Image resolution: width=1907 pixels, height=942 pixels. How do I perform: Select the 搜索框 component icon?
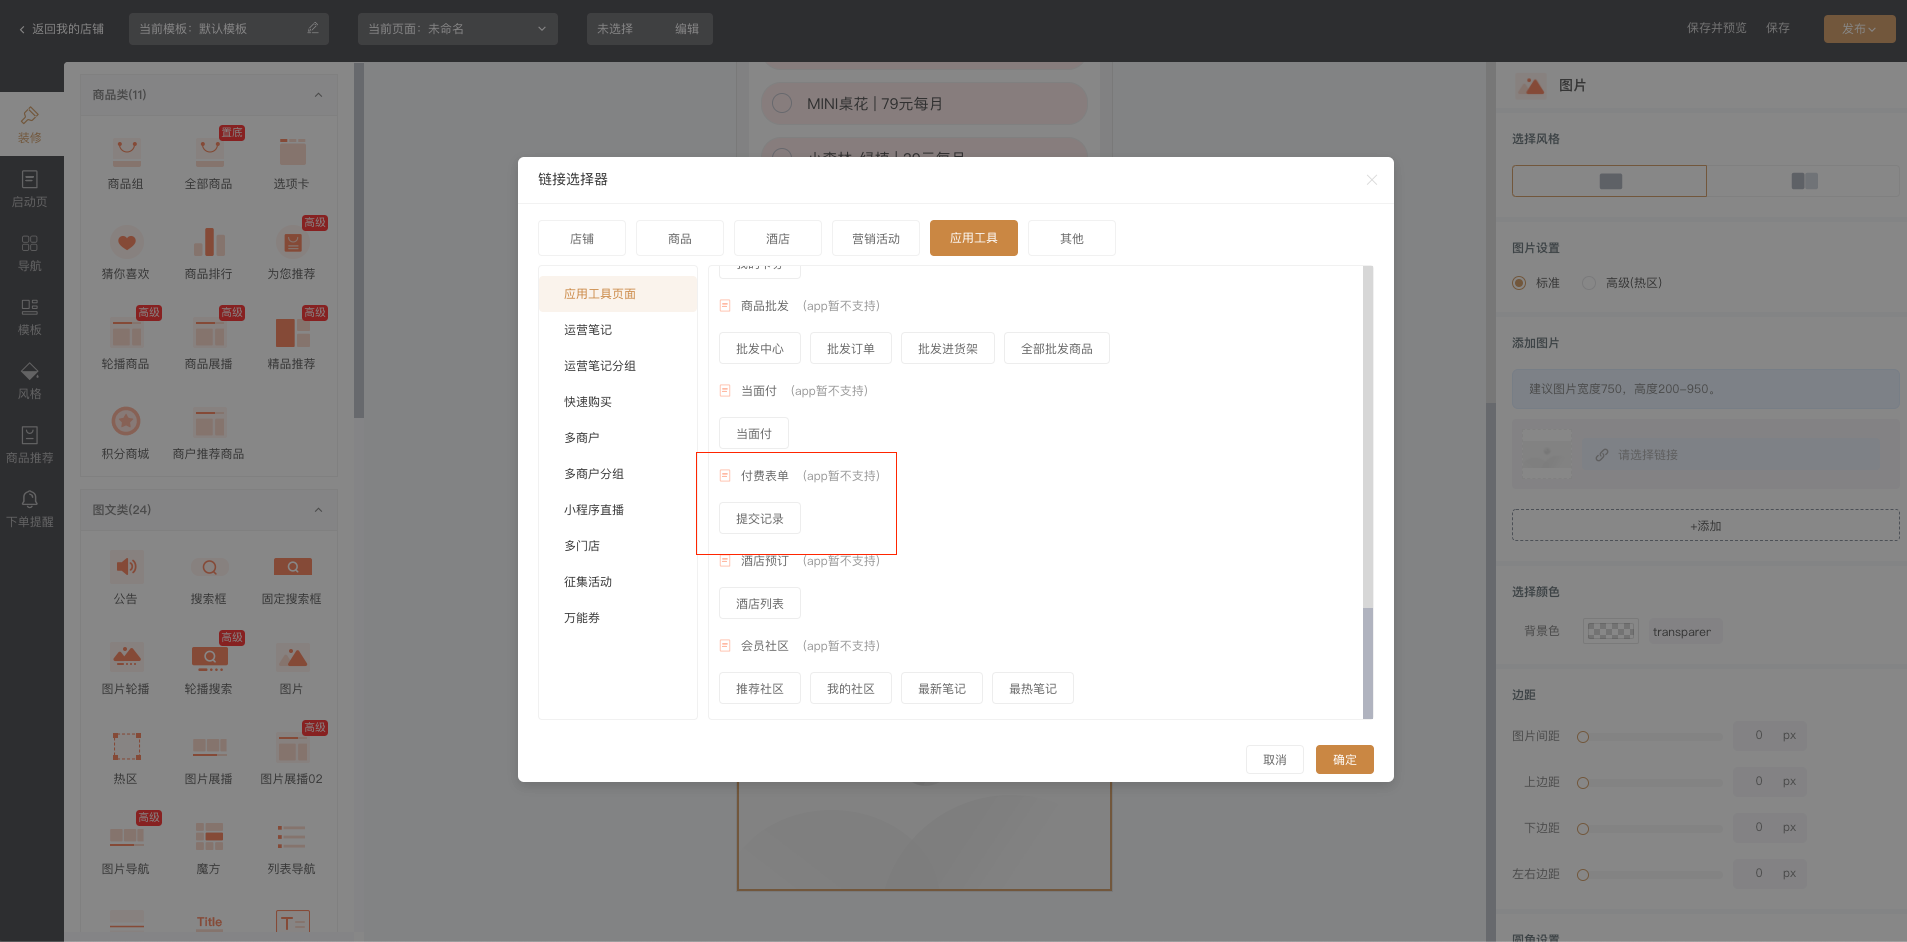tap(209, 566)
